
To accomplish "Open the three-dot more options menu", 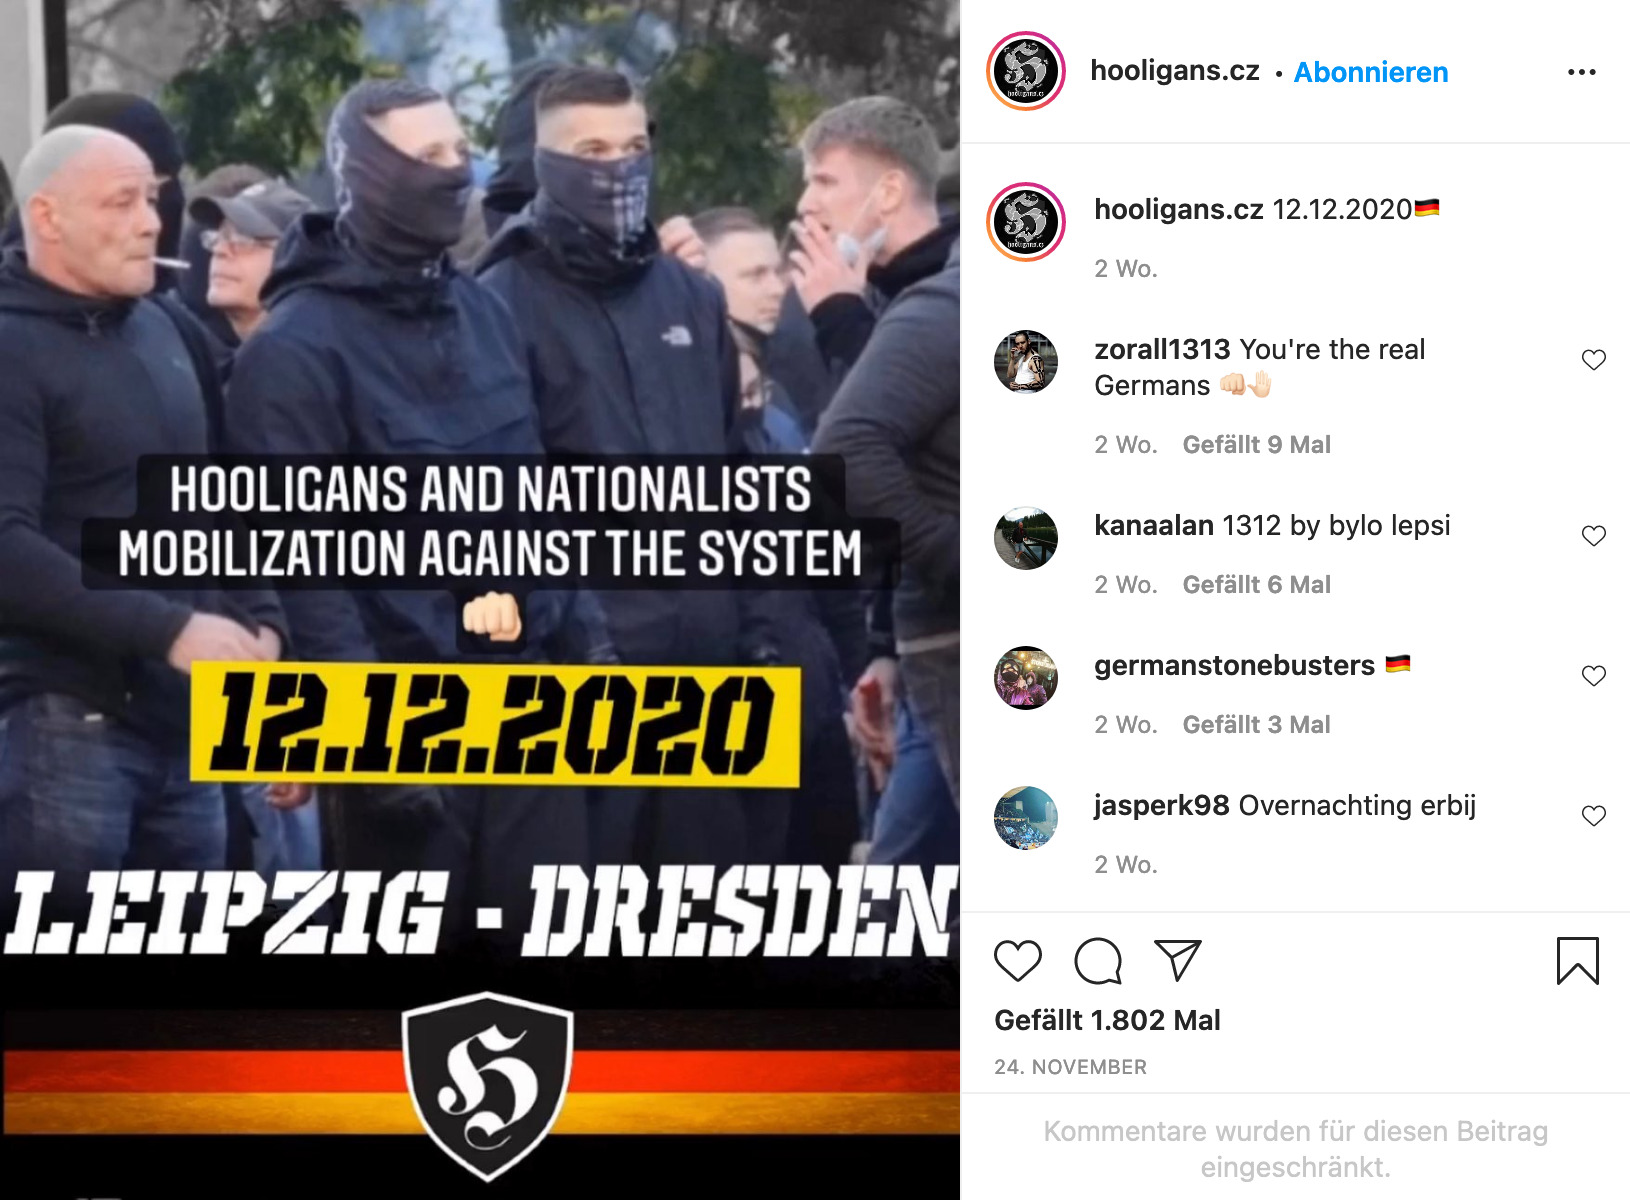I will point(1582,72).
